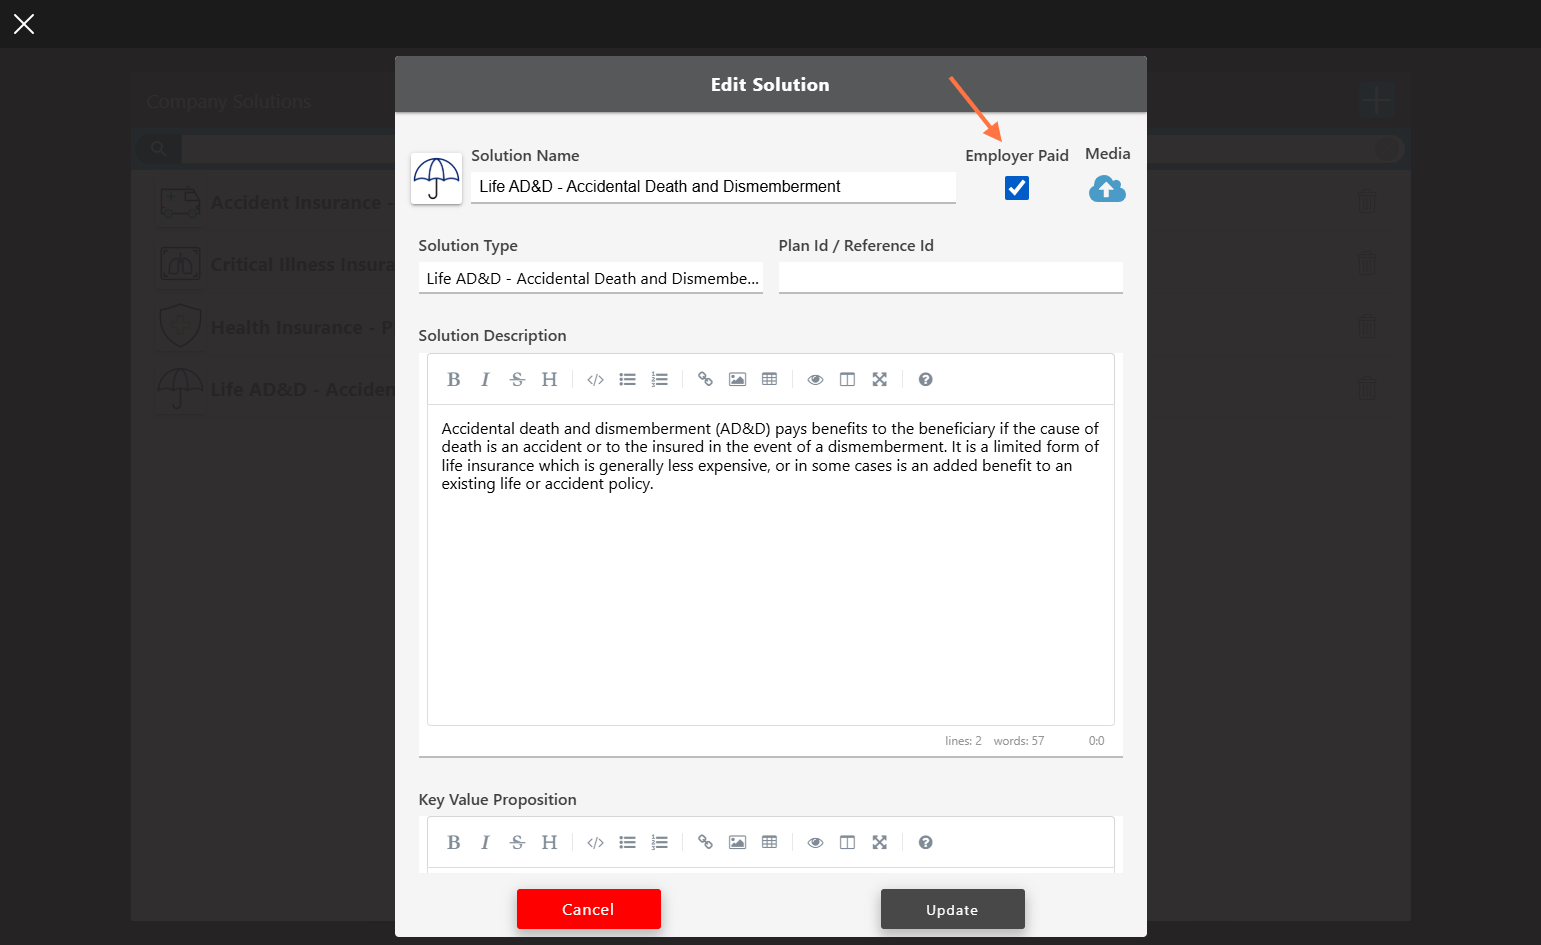Insert table in Solution Description editor
The image size is (1541, 945).
(x=769, y=379)
